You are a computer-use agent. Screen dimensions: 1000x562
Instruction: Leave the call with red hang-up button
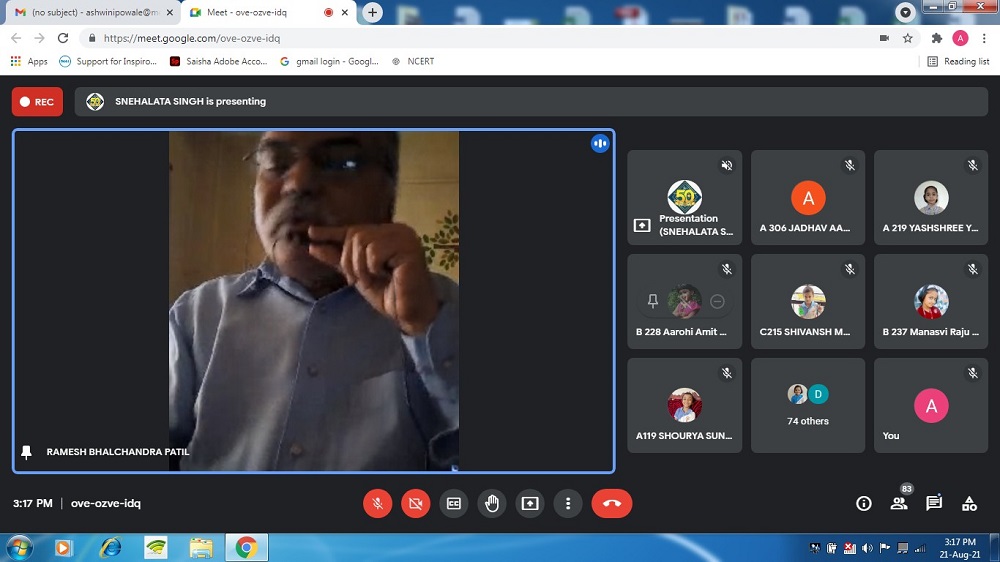click(611, 503)
